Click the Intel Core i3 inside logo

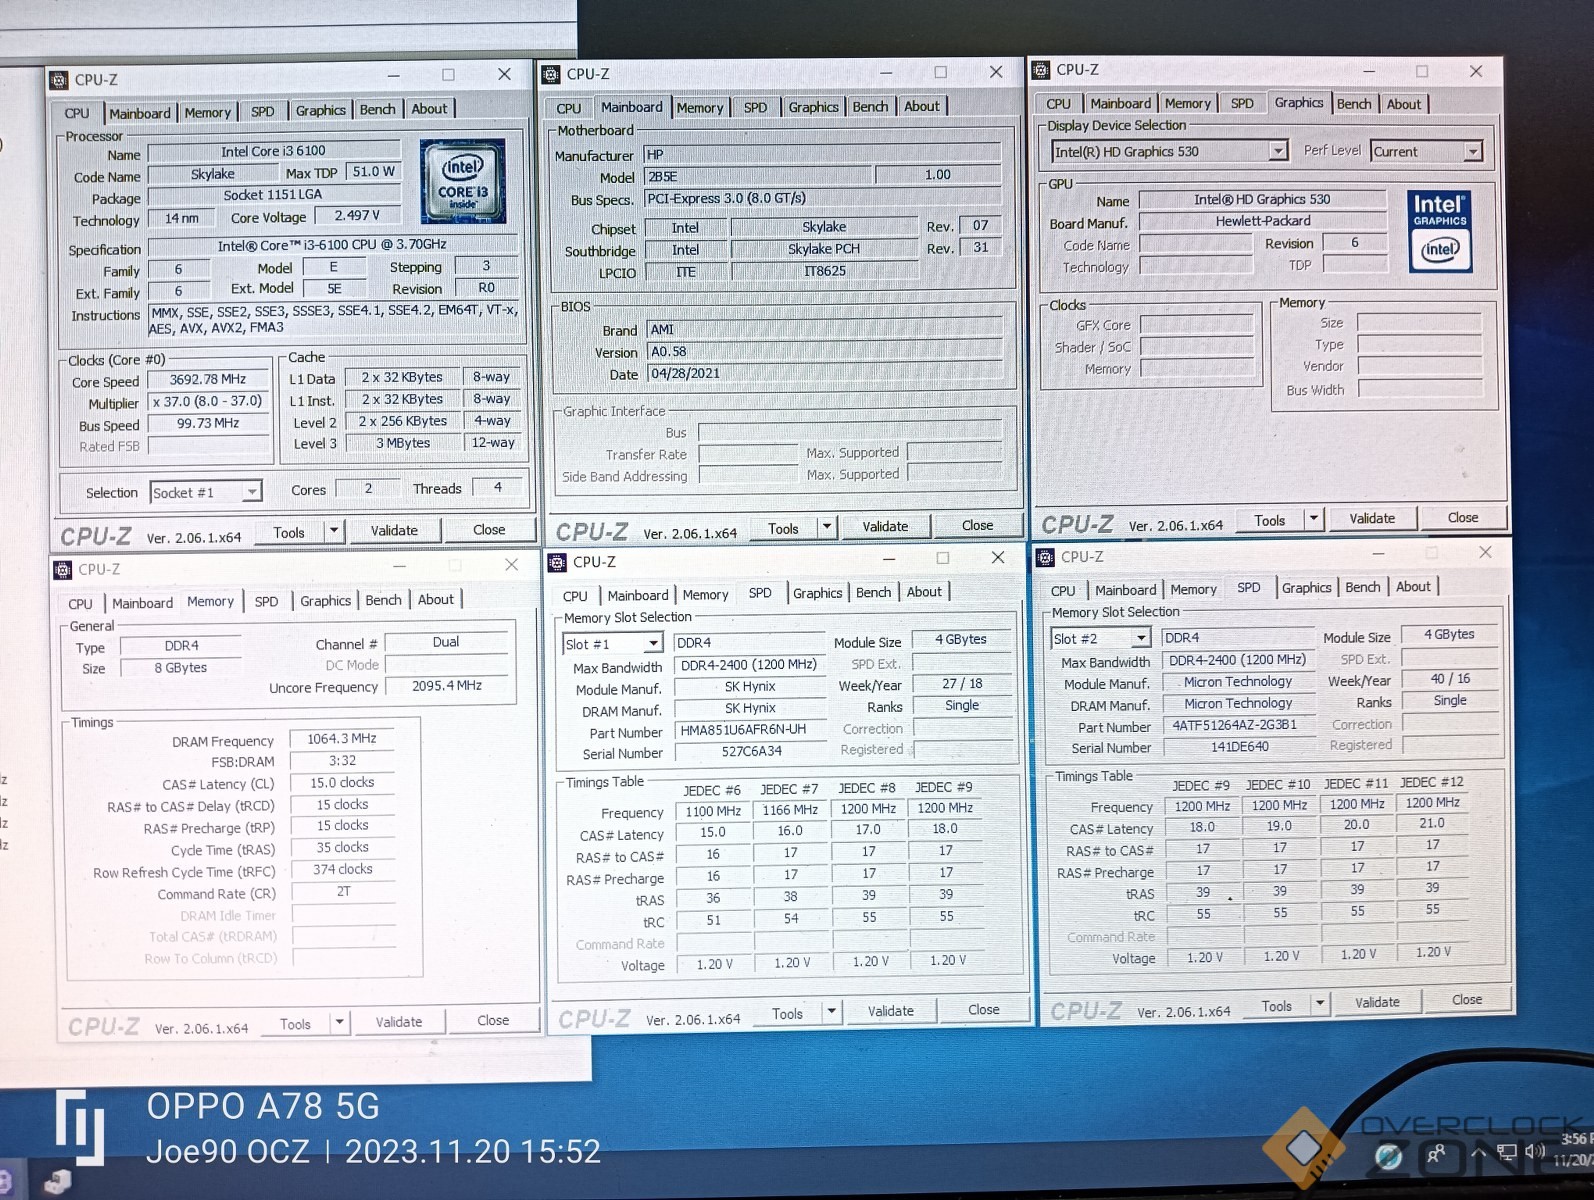point(462,181)
